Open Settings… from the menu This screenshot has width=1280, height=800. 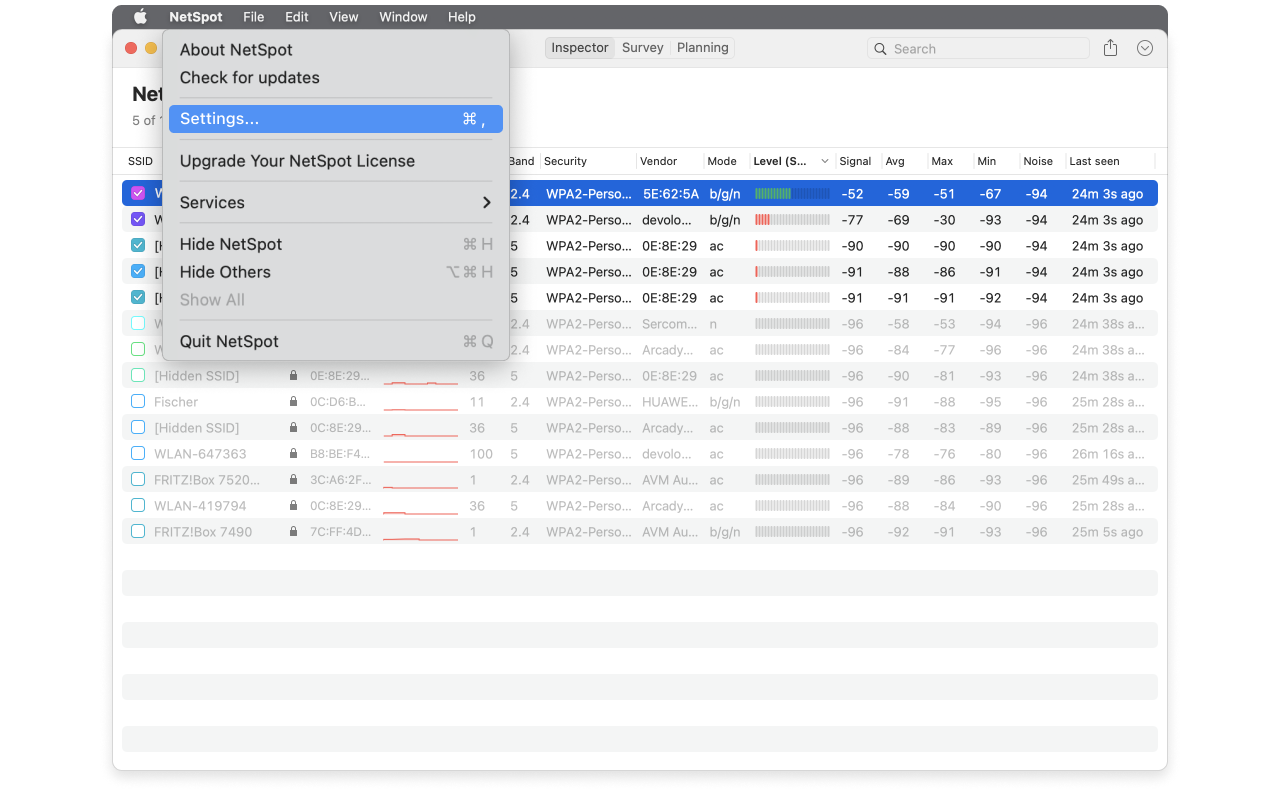tap(336, 119)
